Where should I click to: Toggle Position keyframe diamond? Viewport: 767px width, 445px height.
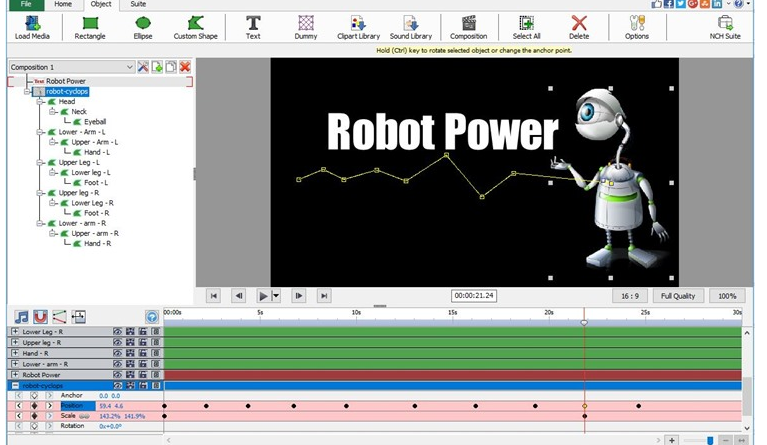coord(33,406)
